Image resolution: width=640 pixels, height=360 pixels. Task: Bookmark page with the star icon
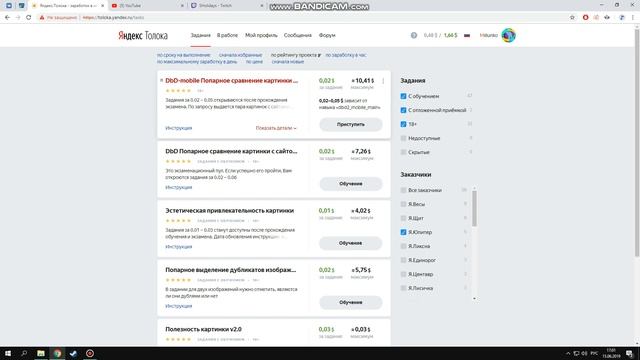[572, 18]
